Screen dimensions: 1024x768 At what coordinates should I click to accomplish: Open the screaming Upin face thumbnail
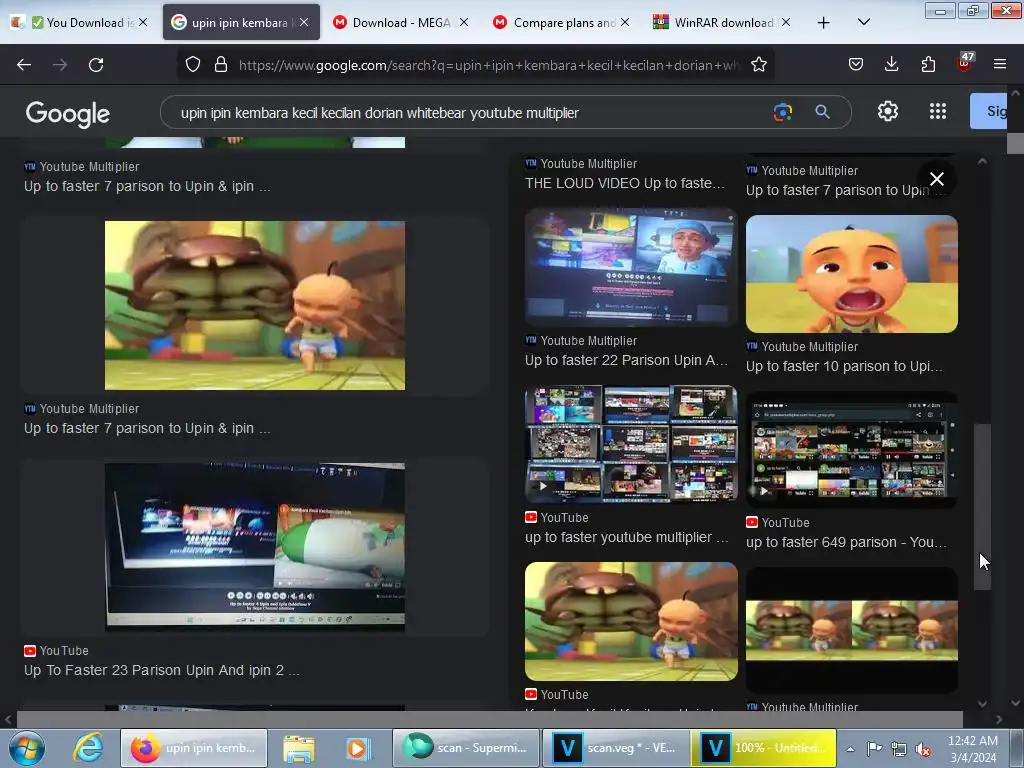tap(852, 274)
